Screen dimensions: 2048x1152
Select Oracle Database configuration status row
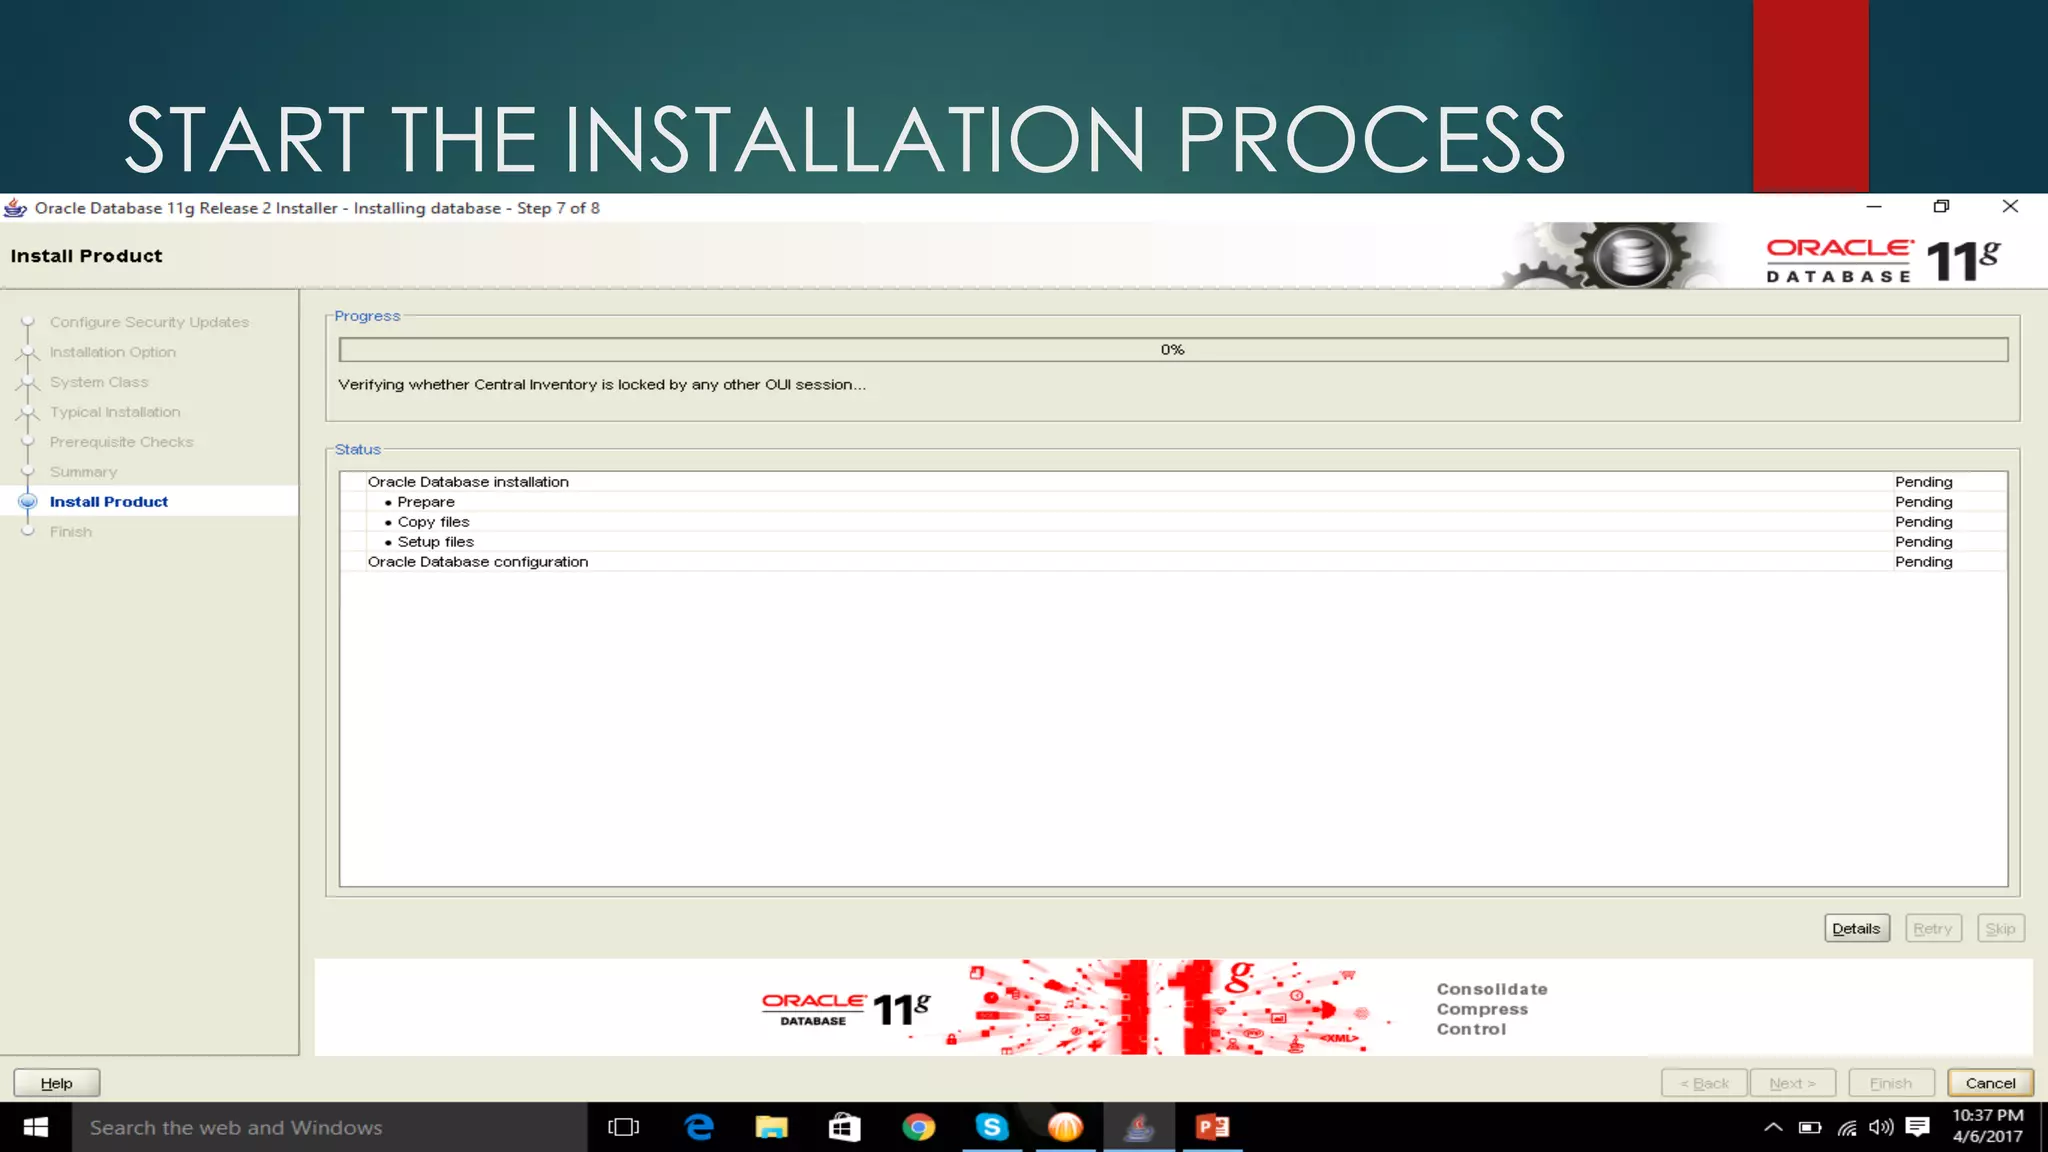1173,562
